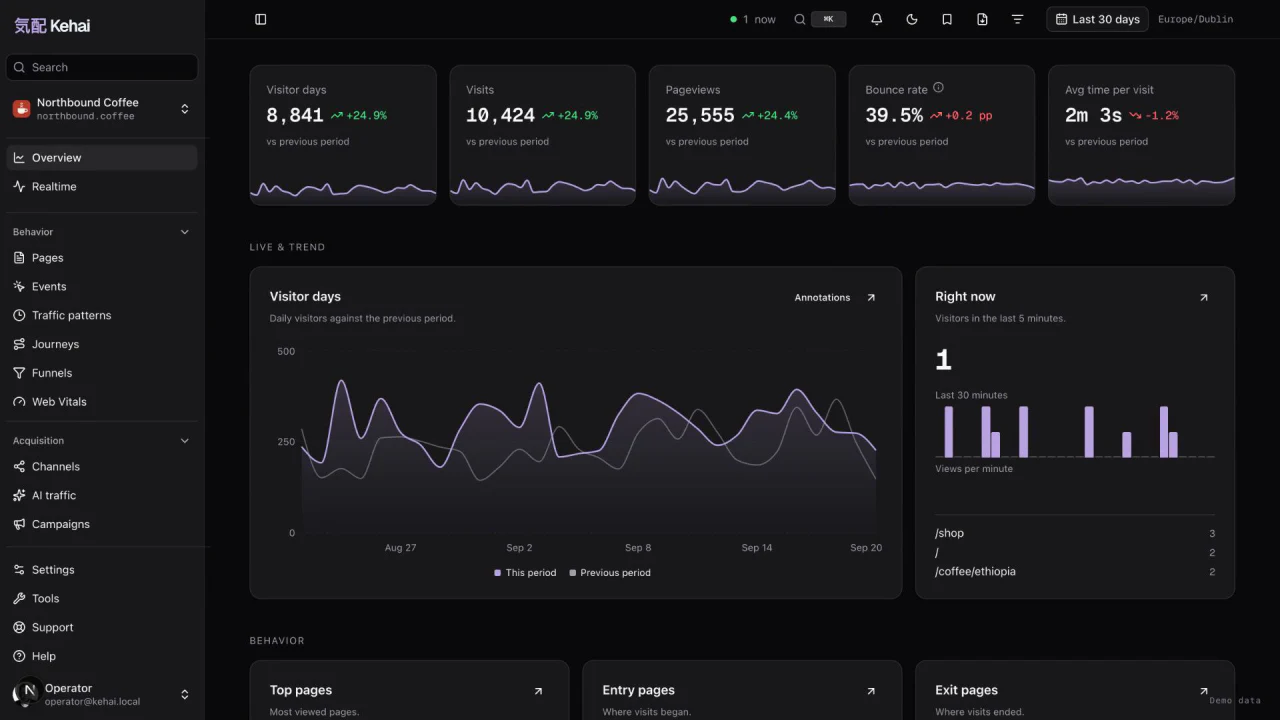
Task: Click the Bounce rate info icon
Action: pyautogui.click(x=938, y=88)
